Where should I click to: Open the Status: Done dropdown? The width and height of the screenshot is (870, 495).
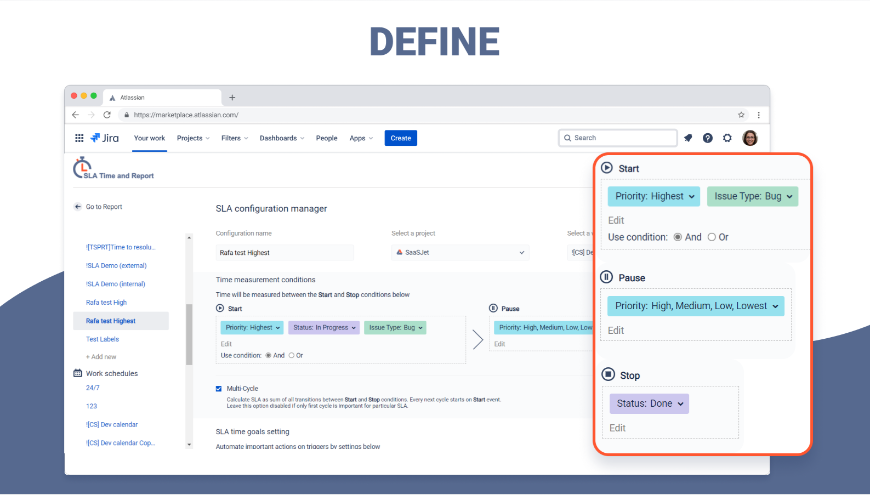pyautogui.click(x=649, y=403)
